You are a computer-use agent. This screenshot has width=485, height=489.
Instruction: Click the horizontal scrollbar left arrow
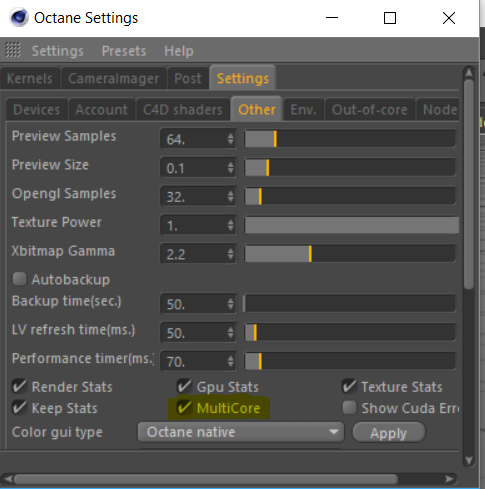tap(8, 479)
